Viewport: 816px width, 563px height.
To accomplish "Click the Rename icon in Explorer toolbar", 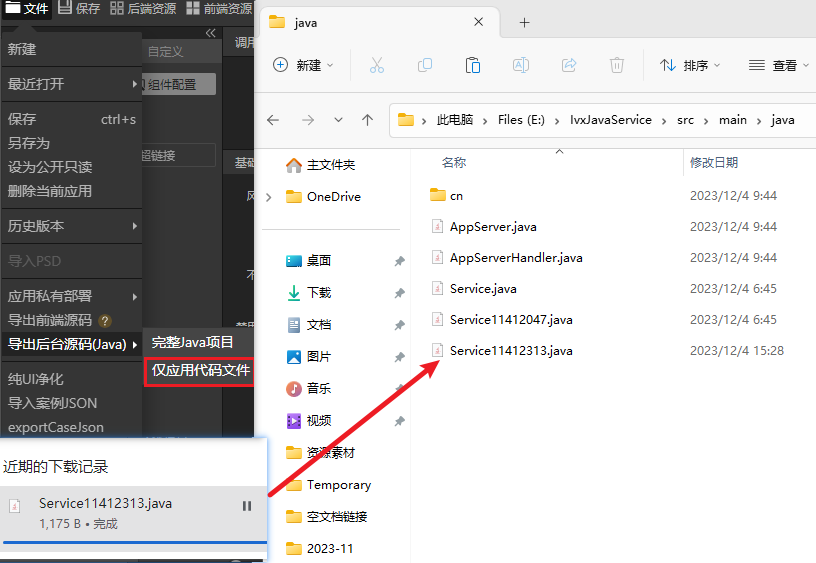I will click(521, 65).
